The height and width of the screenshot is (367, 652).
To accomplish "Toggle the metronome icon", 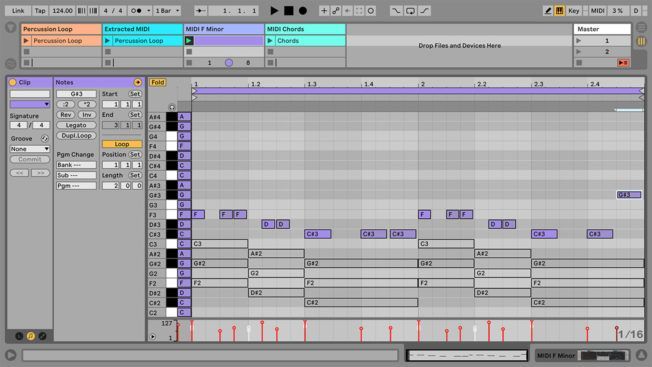I will (136, 11).
